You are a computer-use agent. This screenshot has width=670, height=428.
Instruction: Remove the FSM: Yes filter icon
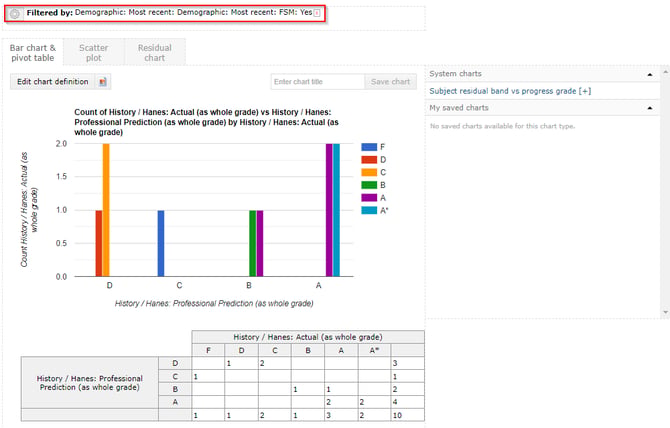317,13
